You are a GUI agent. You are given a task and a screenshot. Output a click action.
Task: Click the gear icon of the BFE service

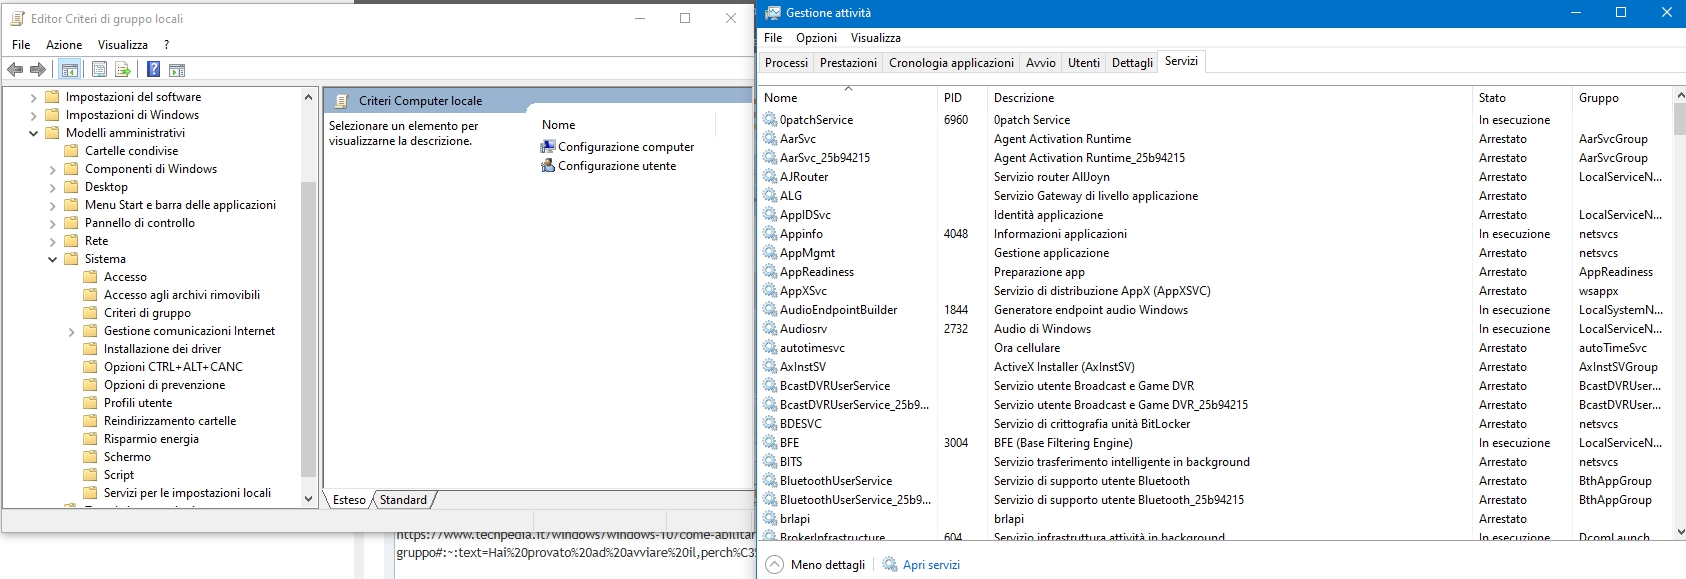770,443
